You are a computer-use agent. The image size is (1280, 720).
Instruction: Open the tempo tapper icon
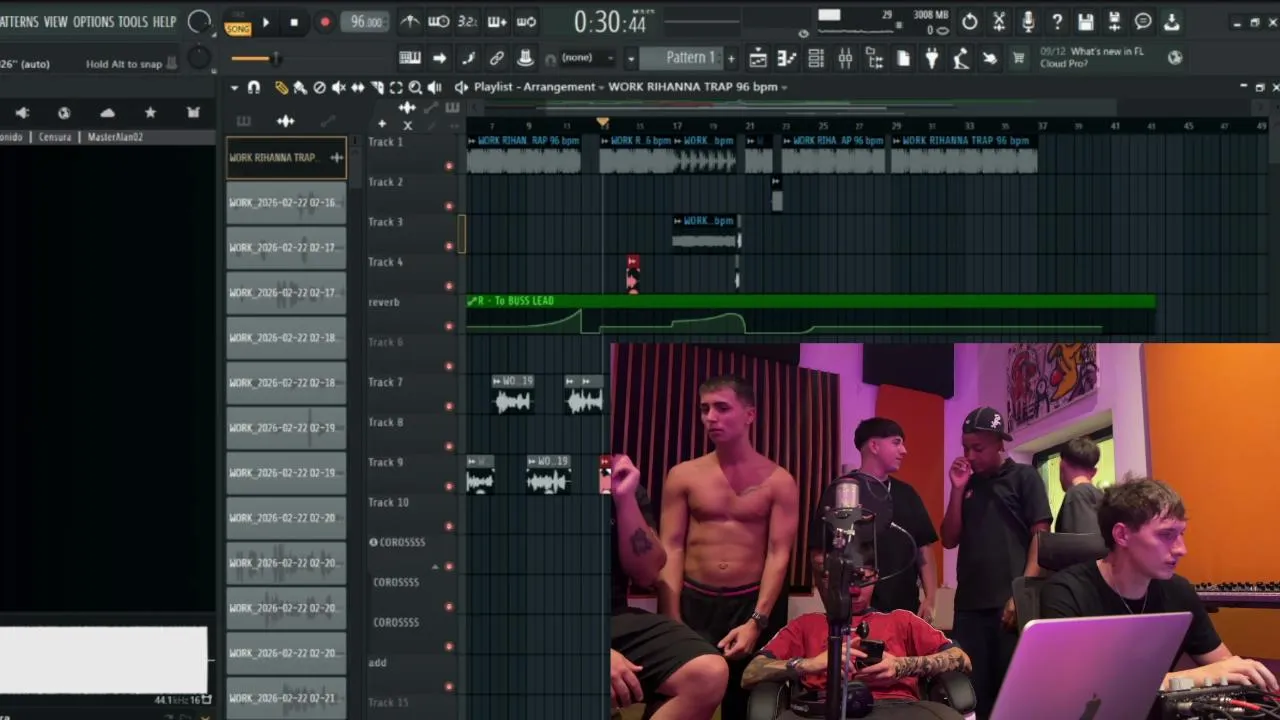961,59
